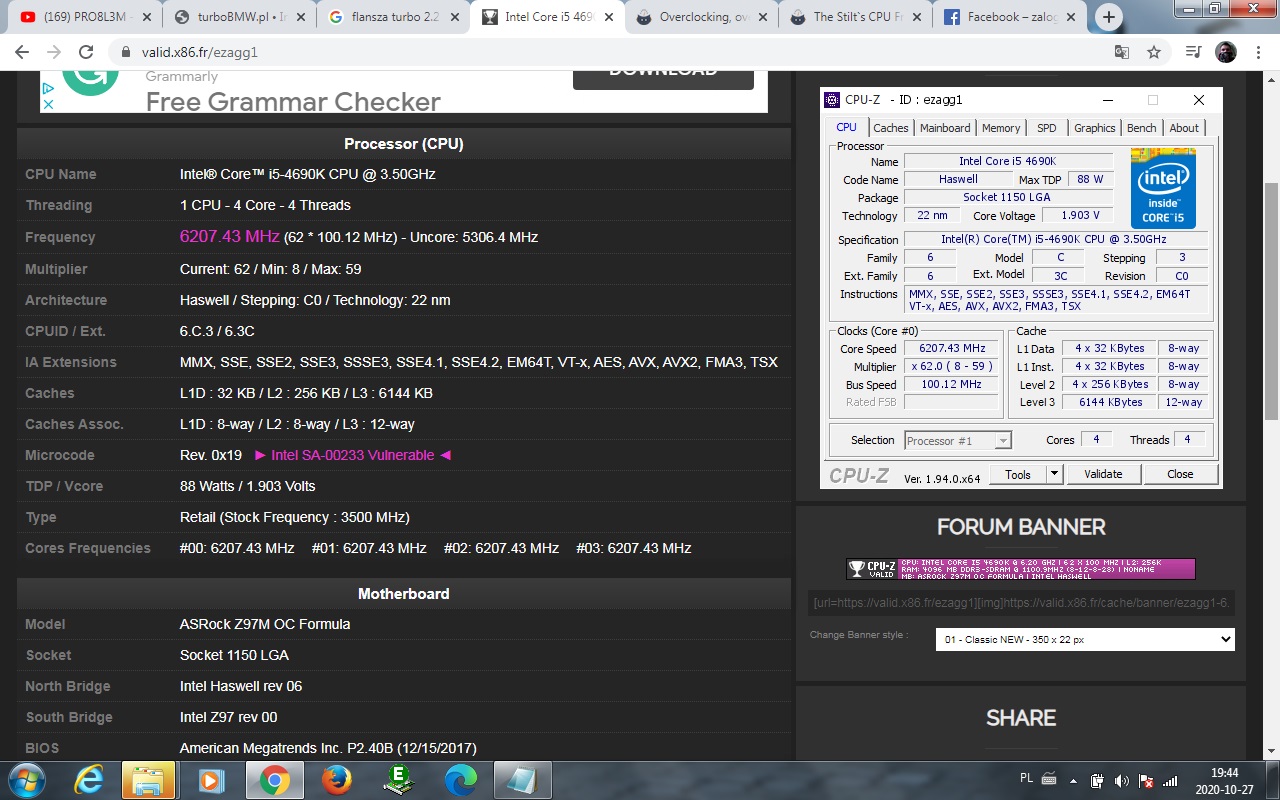
Task: Switch to The Stilt's CPU tab
Action: pyautogui.click(x=852, y=17)
